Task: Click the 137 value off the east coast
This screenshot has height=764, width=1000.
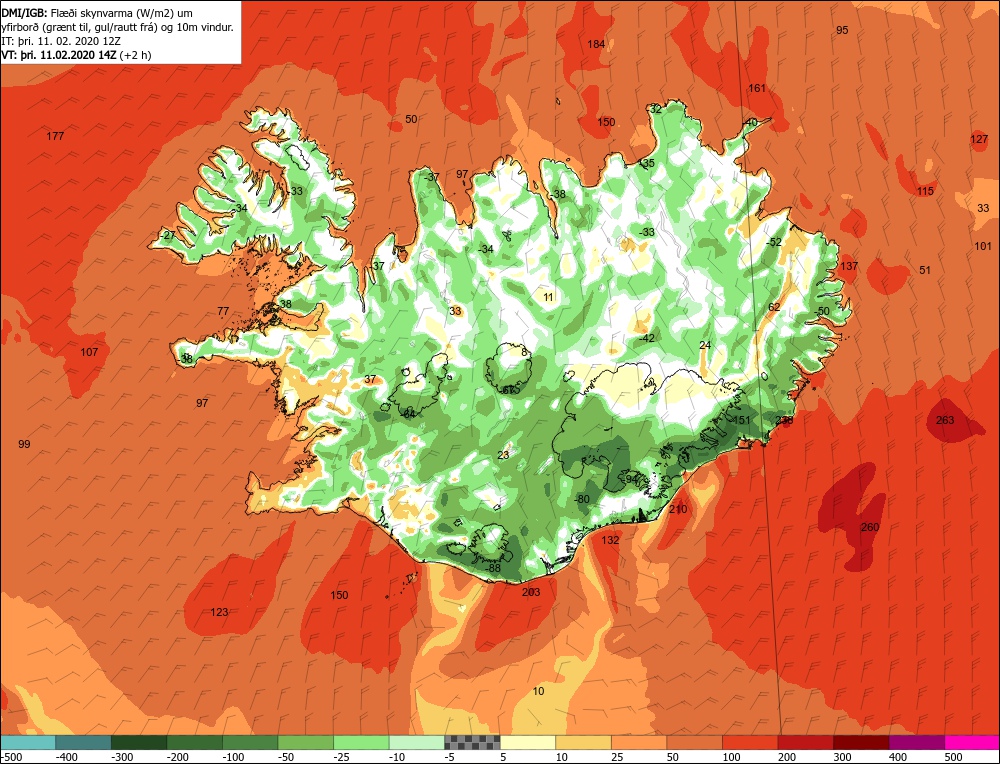Action: (x=849, y=266)
